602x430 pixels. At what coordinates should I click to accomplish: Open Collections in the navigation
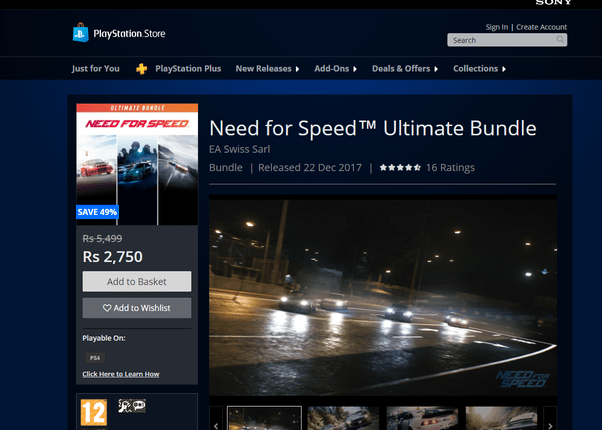[475, 69]
